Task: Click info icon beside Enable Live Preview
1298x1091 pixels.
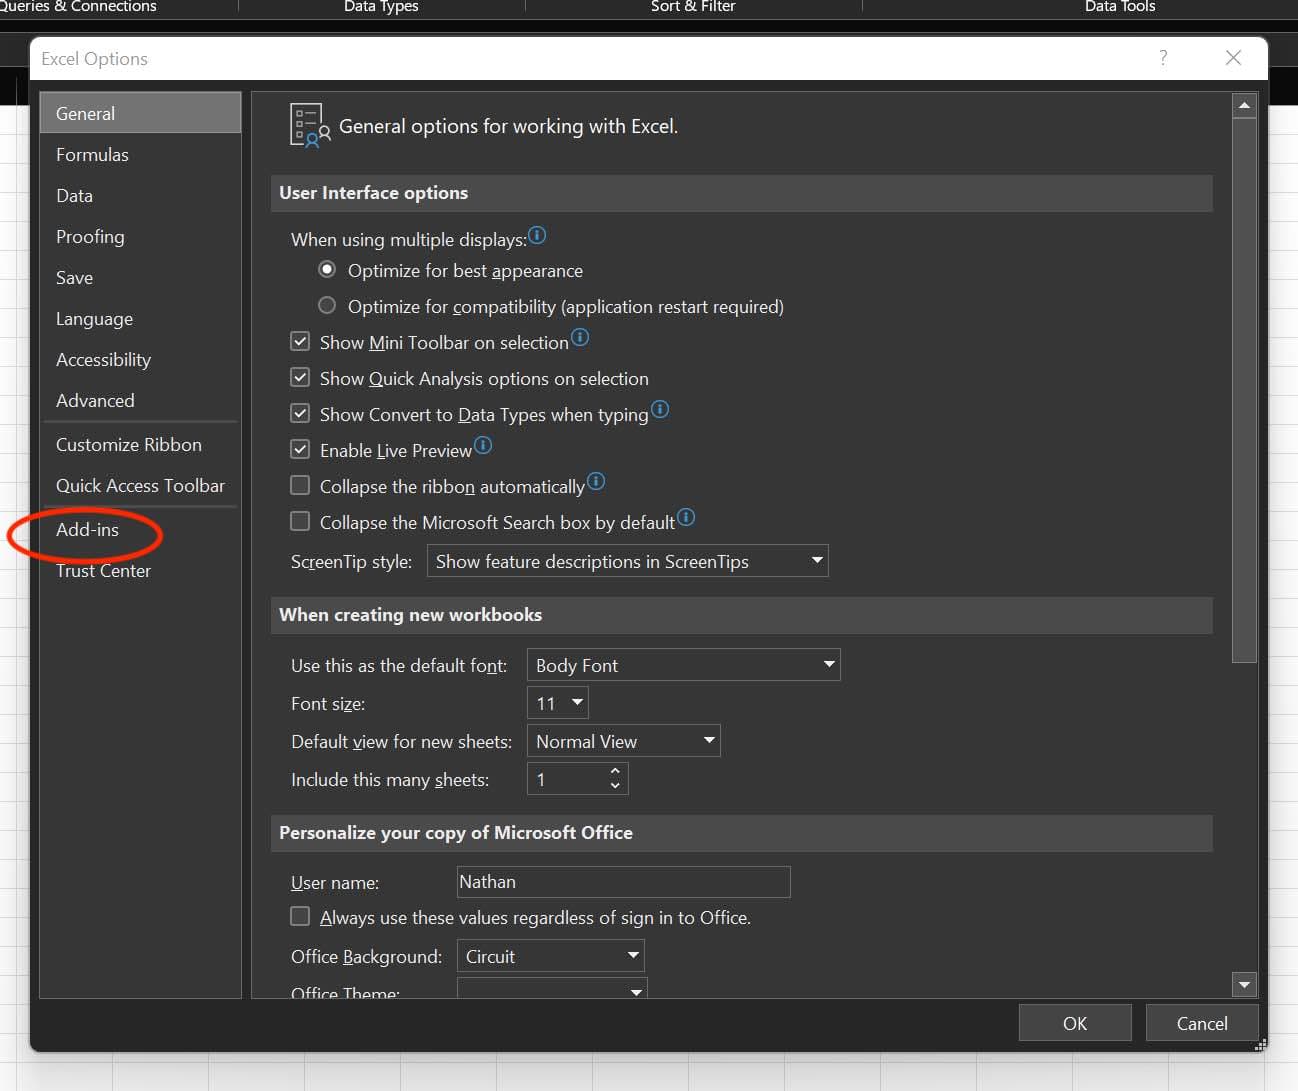Action: [483, 446]
